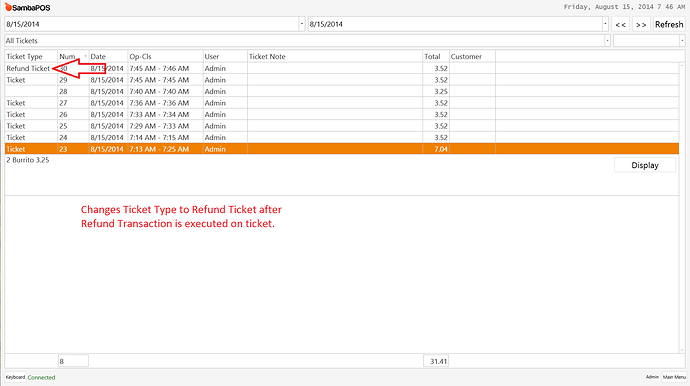This screenshot has height=386, width=690.
Task: Click the SambaPOS logo icon
Action: [8, 7]
